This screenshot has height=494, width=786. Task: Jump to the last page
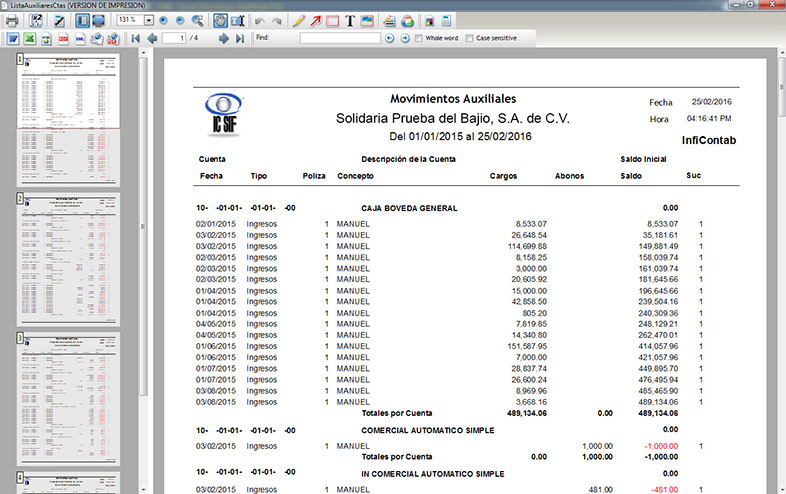[239, 38]
